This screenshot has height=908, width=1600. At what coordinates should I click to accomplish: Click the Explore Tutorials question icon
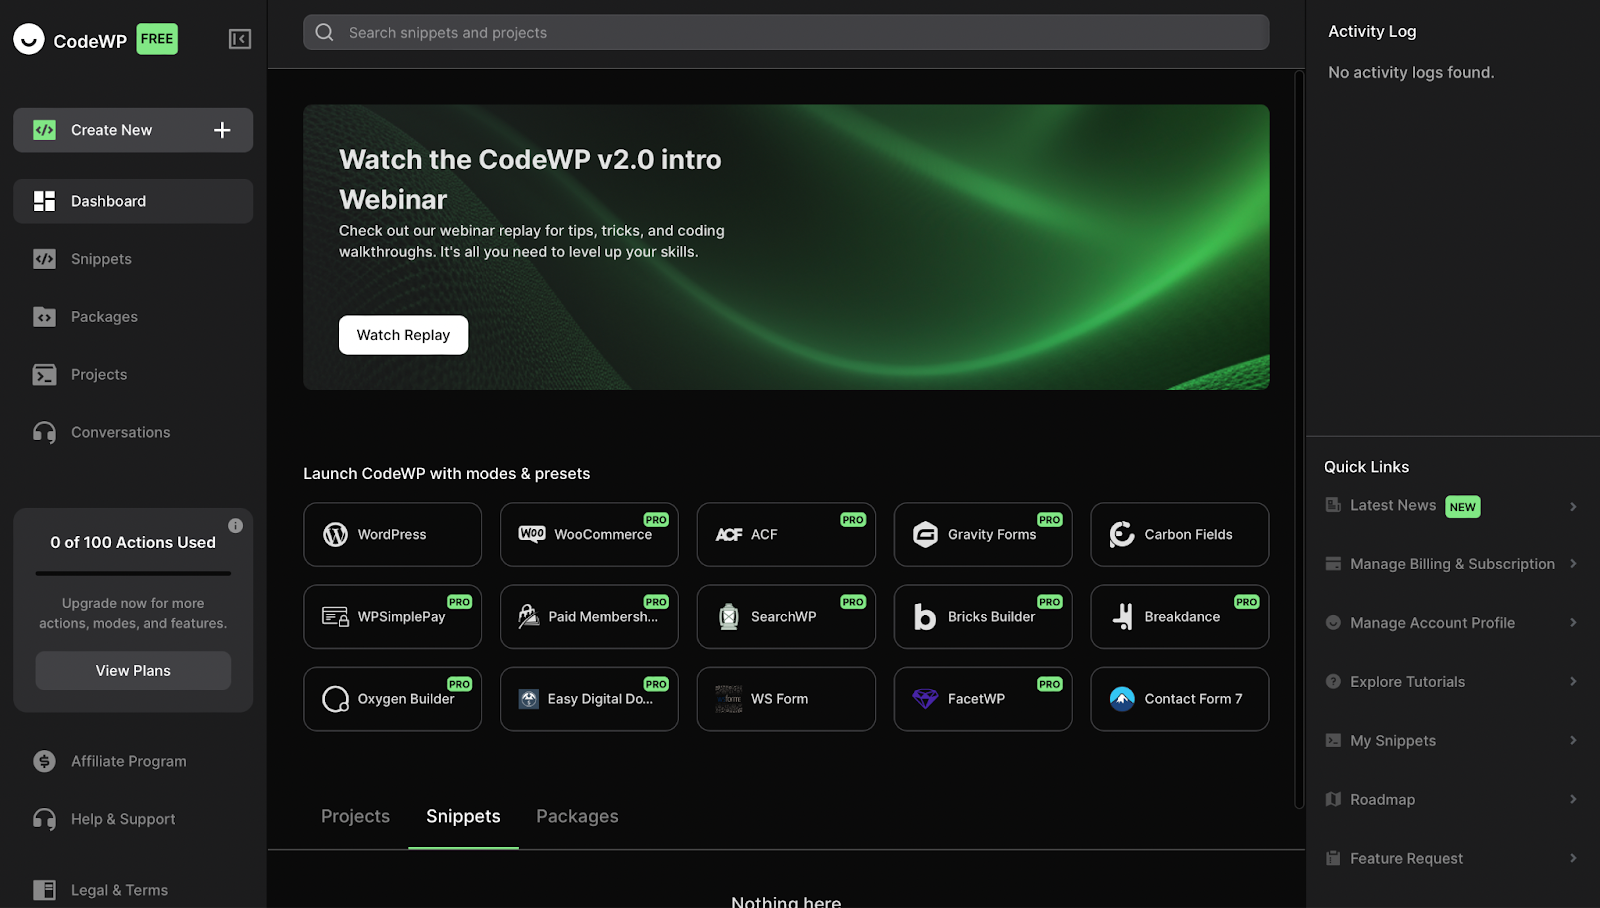tap(1333, 682)
